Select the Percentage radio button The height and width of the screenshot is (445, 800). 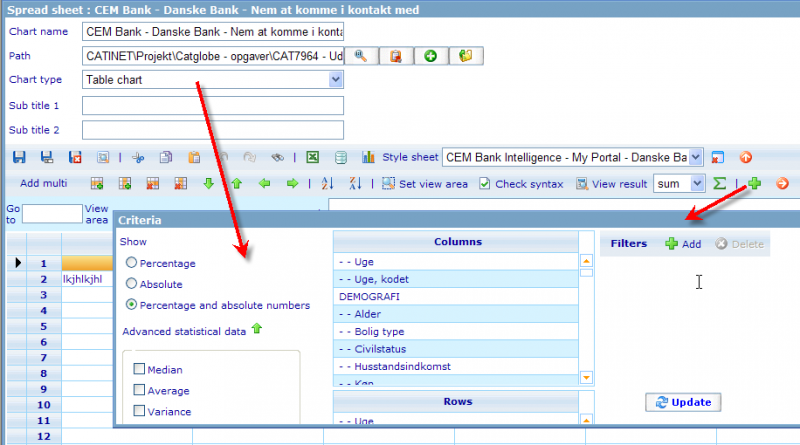(132, 263)
